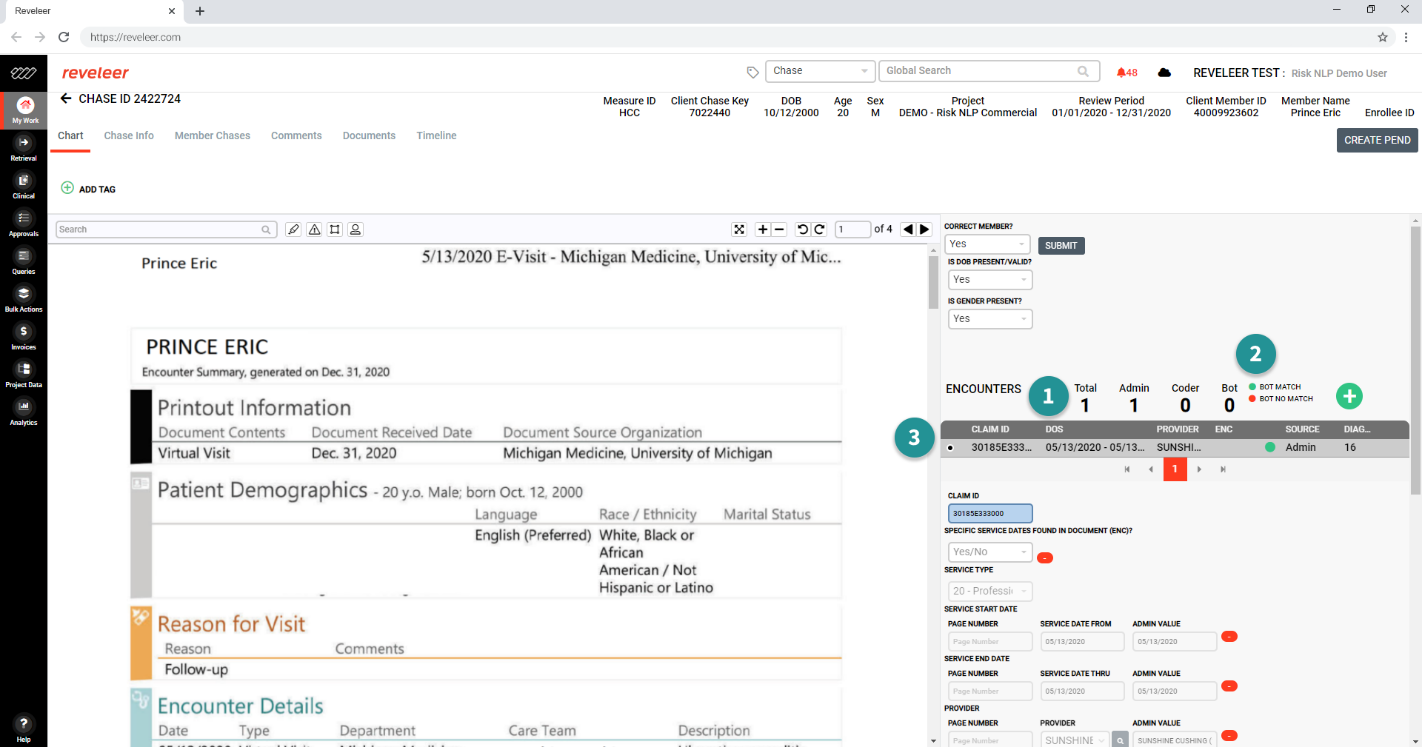The height and width of the screenshot is (747, 1422).
Task: Open the Is DOB Present/Valid dropdown
Action: [990, 280]
